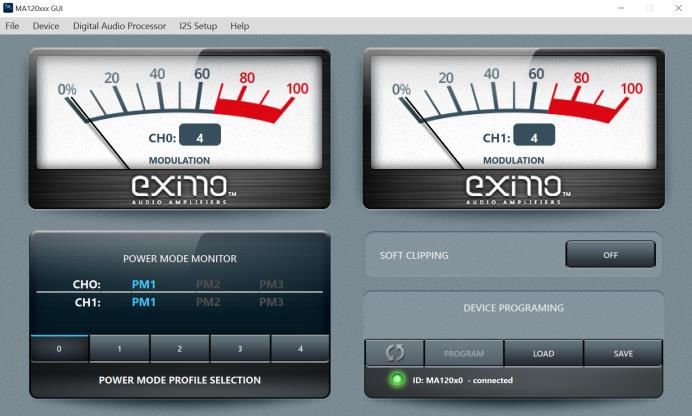Open the I2S Setup menu

pyautogui.click(x=198, y=26)
